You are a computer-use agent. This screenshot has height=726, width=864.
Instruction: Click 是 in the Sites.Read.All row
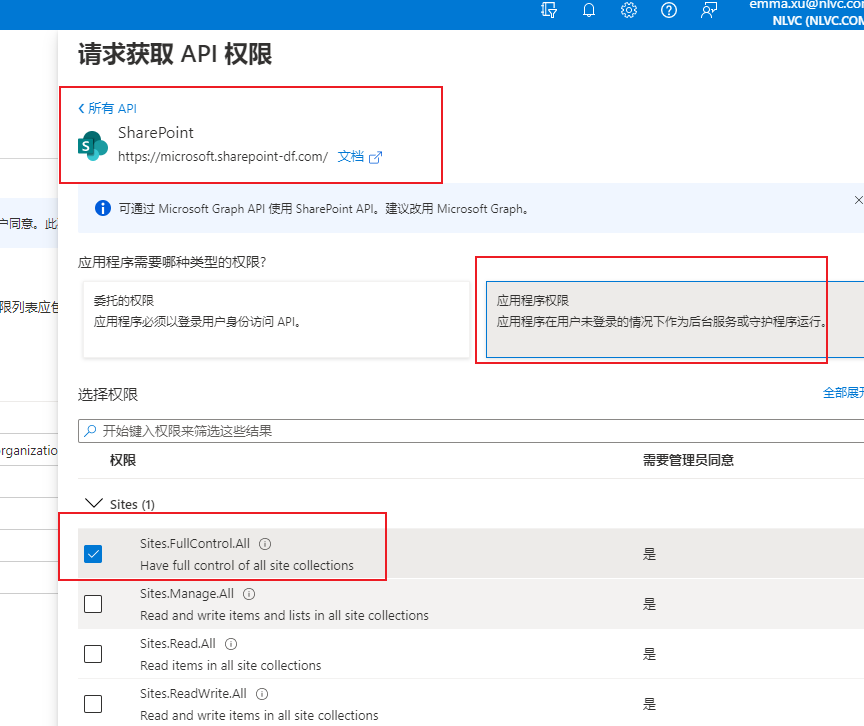pyautogui.click(x=650, y=654)
